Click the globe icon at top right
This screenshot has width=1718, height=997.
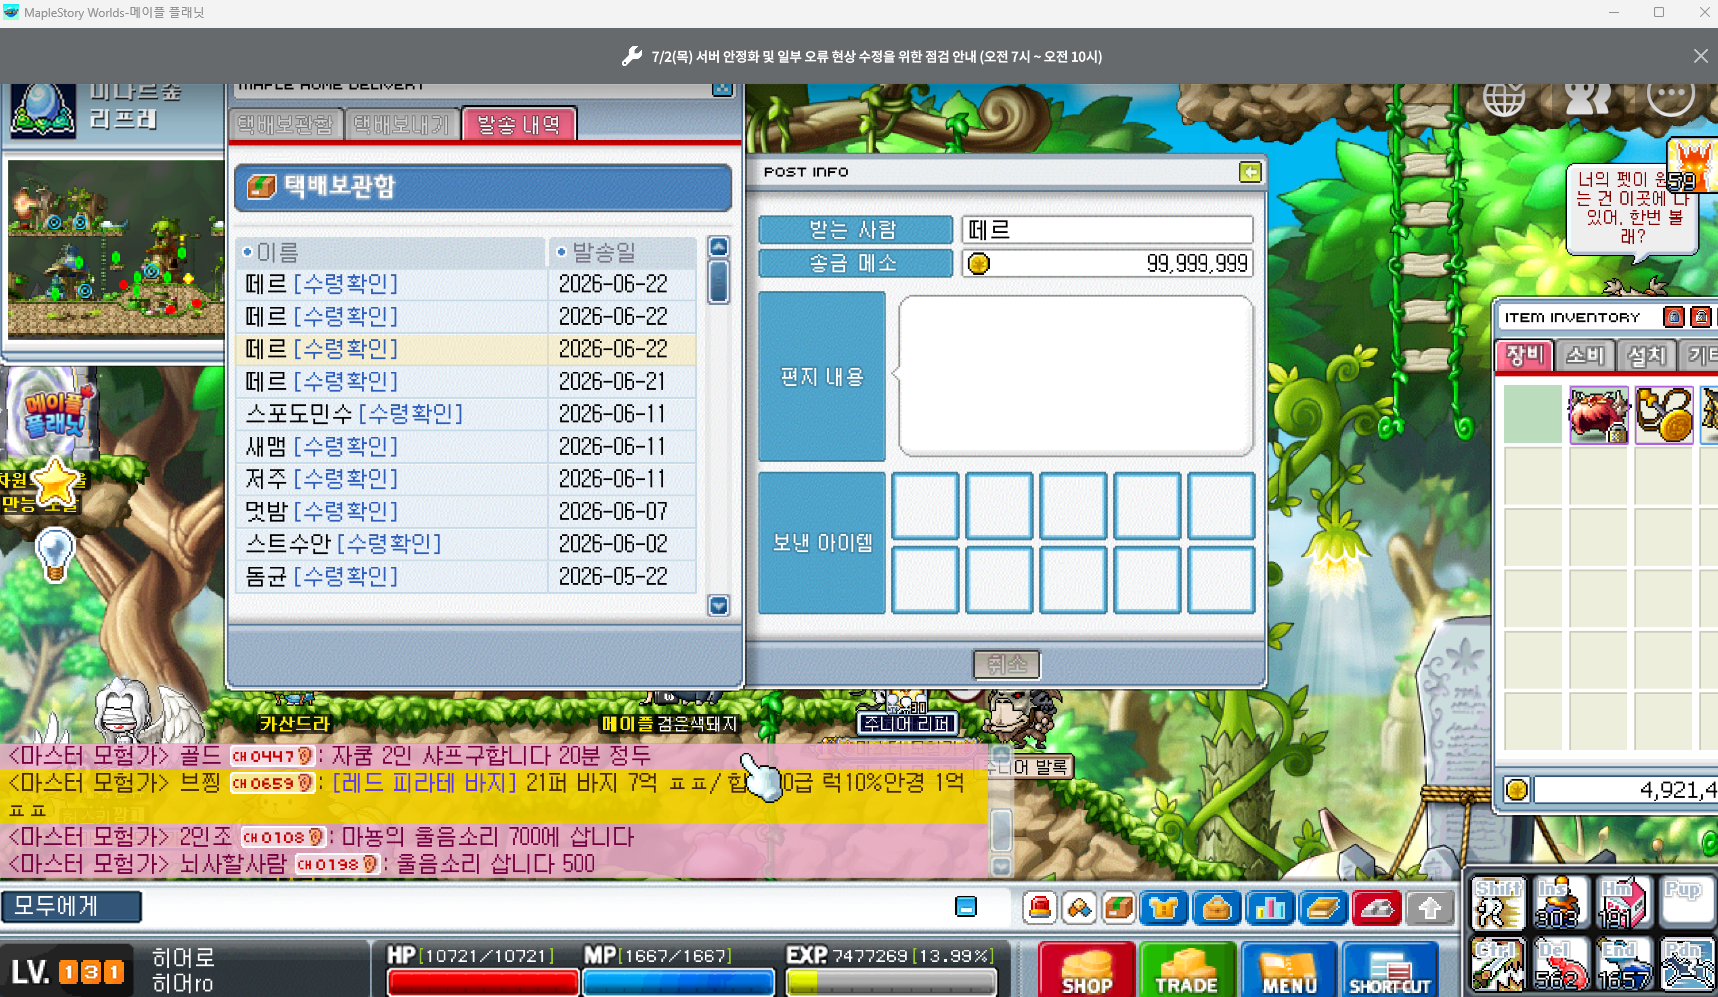point(1504,98)
